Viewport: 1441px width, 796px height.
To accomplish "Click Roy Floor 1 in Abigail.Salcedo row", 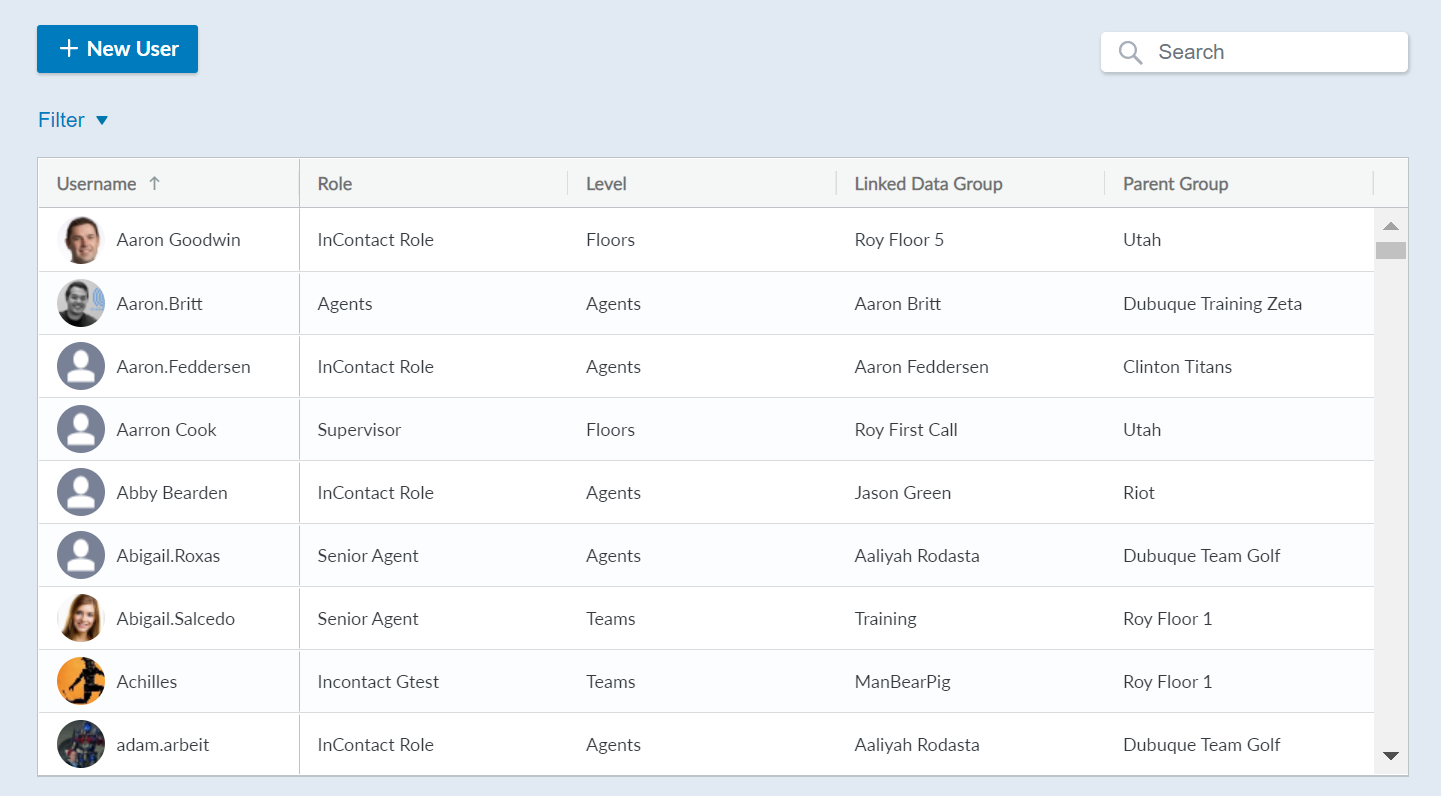I will point(1167,619).
